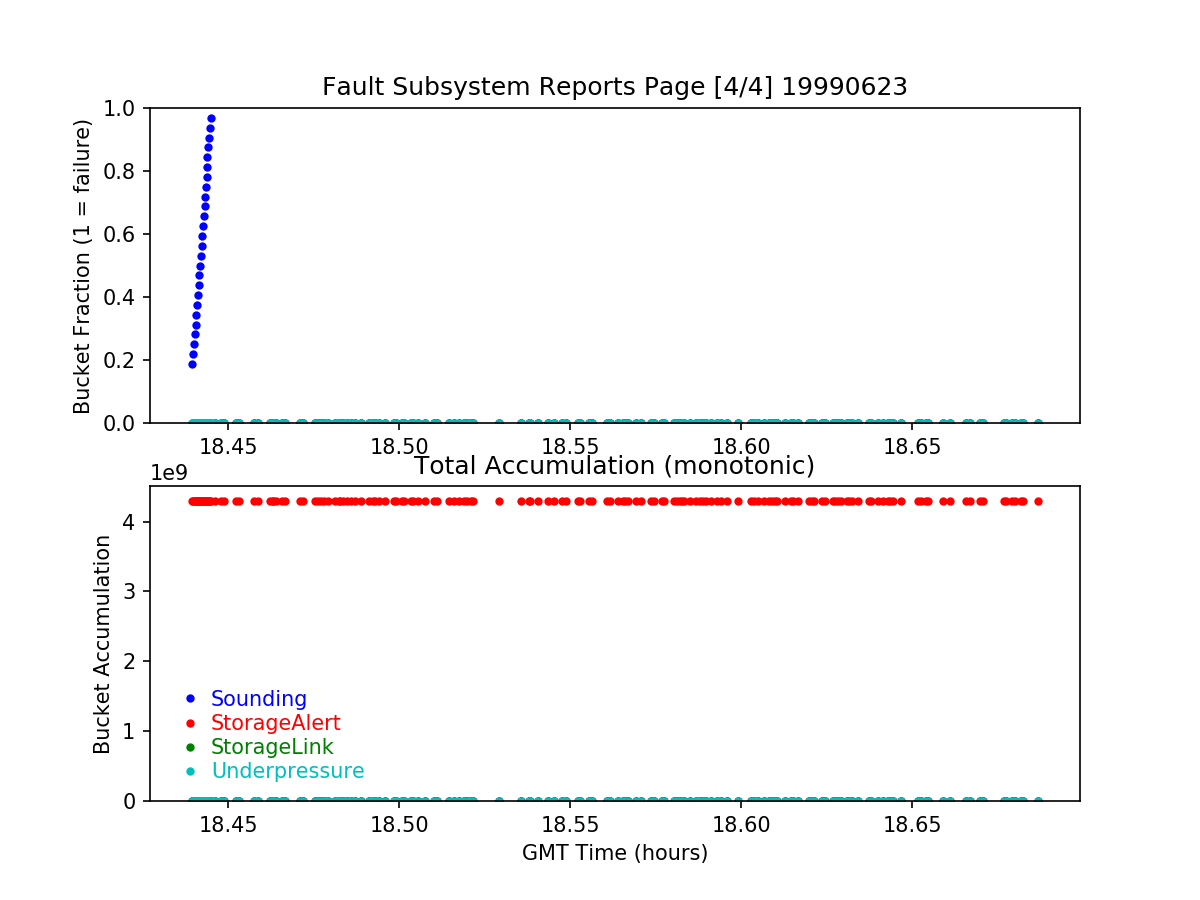The height and width of the screenshot is (900, 1200).
Task: Click the 1e9 exponent label above lower plot
Action: 171,473
